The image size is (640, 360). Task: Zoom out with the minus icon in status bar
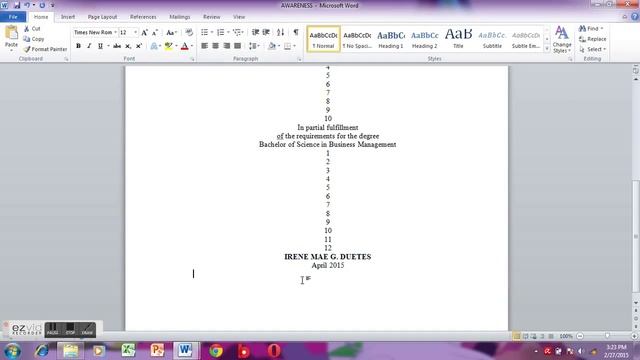[580, 336]
